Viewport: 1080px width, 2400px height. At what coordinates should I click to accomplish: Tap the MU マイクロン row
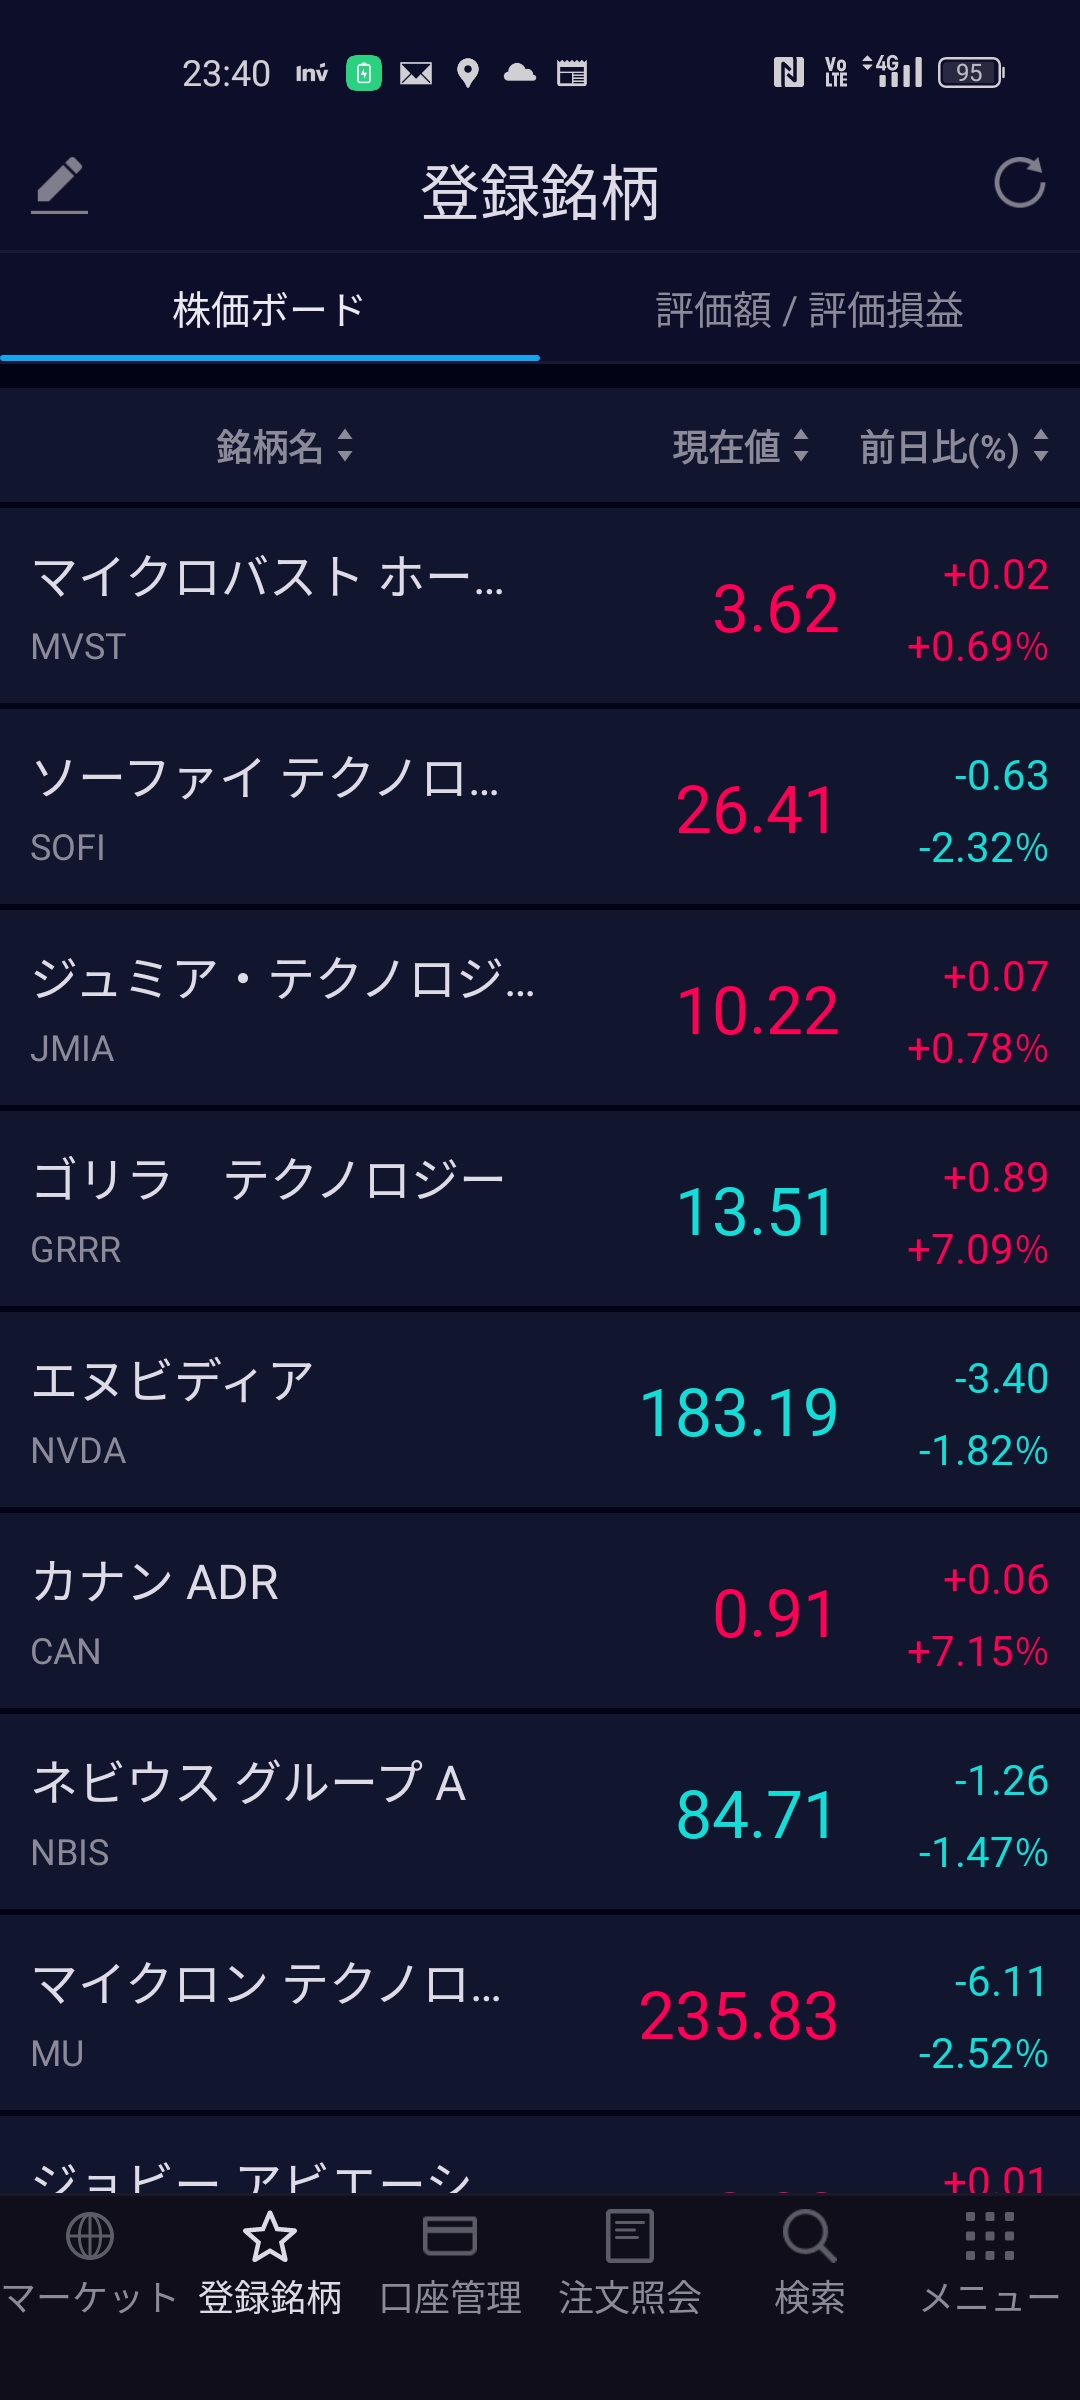[x=540, y=2014]
